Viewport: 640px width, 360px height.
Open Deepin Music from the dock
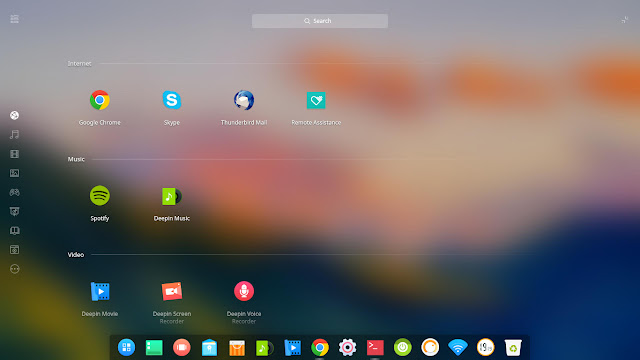(x=264, y=348)
